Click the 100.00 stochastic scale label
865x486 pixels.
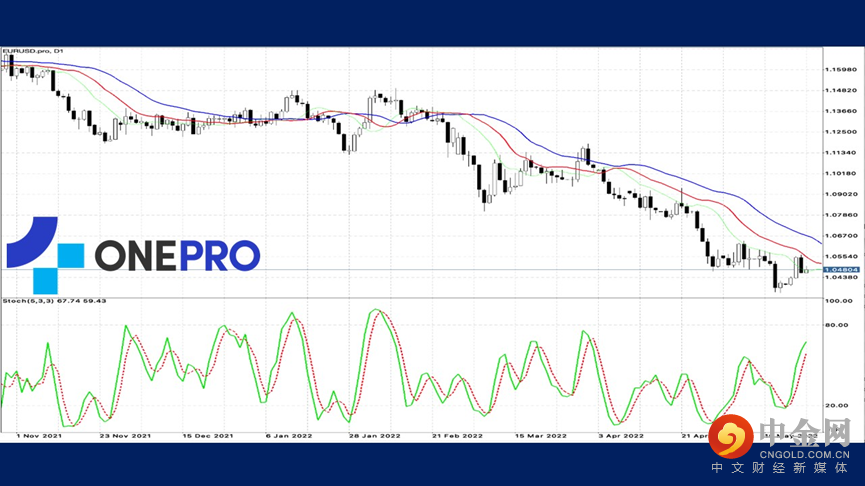pyautogui.click(x=839, y=301)
